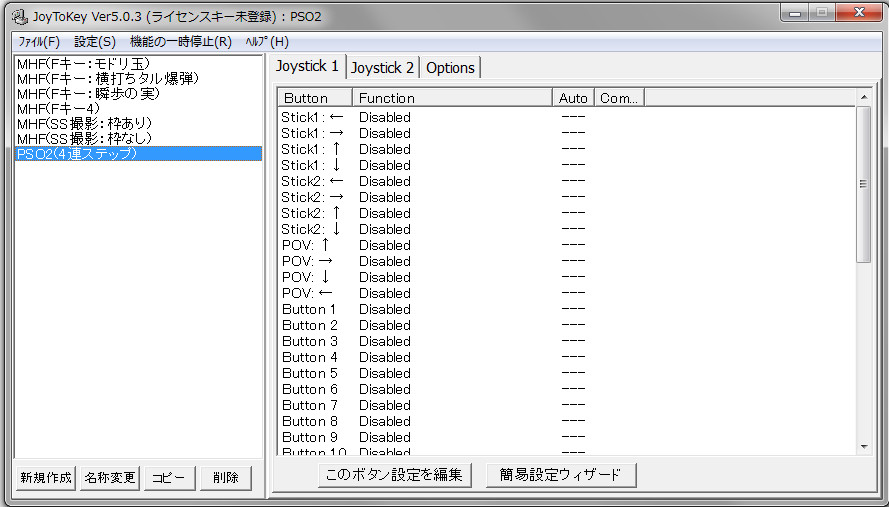This screenshot has height=507, width=889.
Task: Click the Function column header
Action: point(452,98)
